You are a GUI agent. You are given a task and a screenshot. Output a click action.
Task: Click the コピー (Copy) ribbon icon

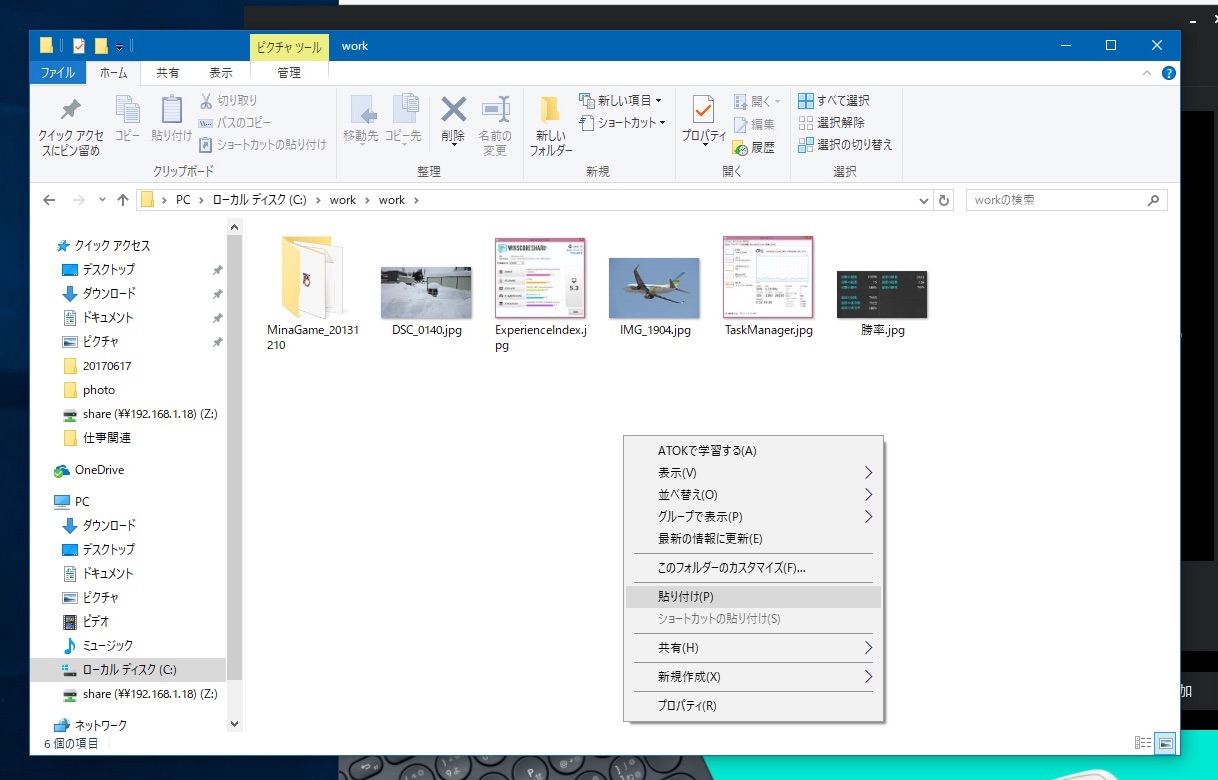click(x=127, y=119)
